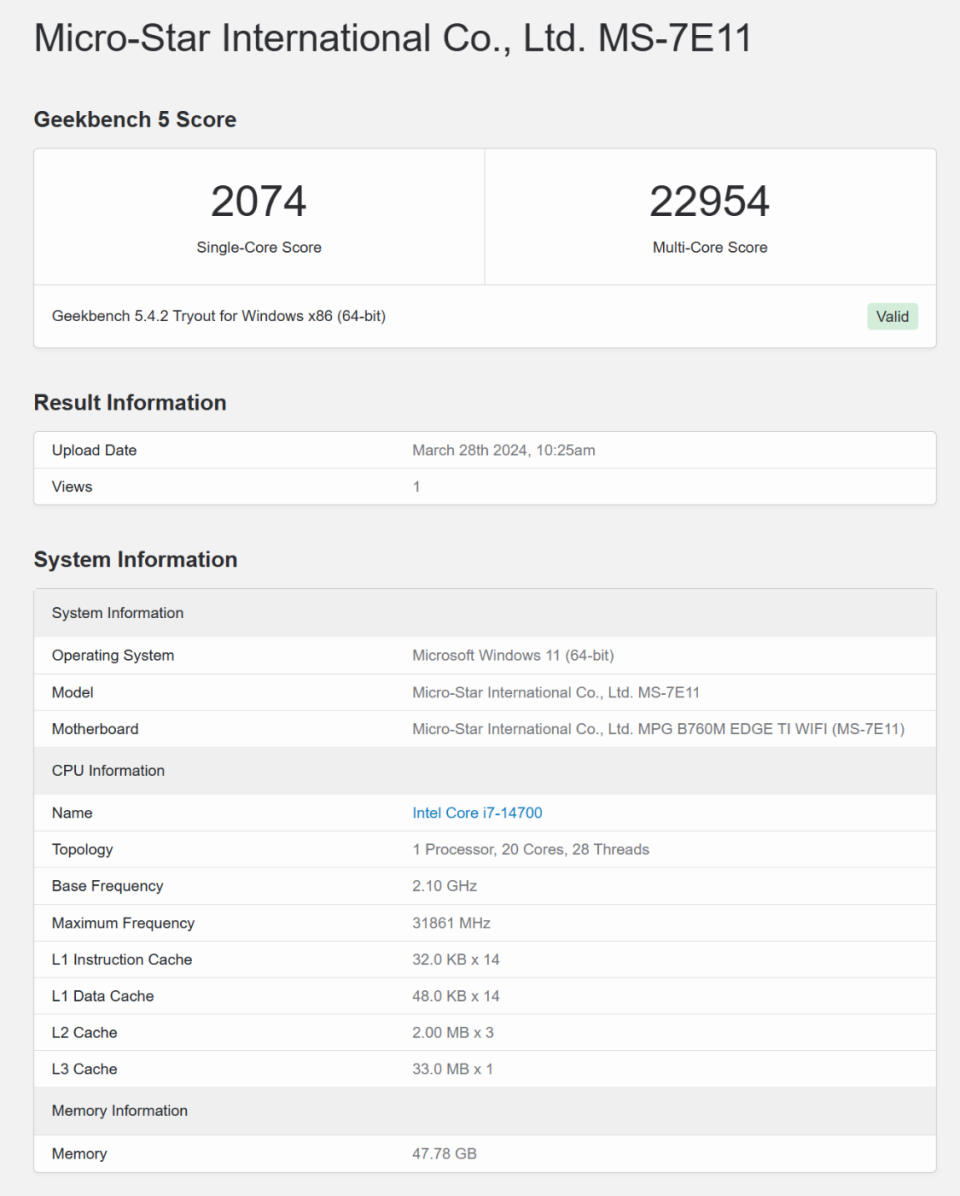Click the Microsoft Windows 11 (64-bit) value
The height and width of the screenshot is (1196, 960).
tap(513, 656)
